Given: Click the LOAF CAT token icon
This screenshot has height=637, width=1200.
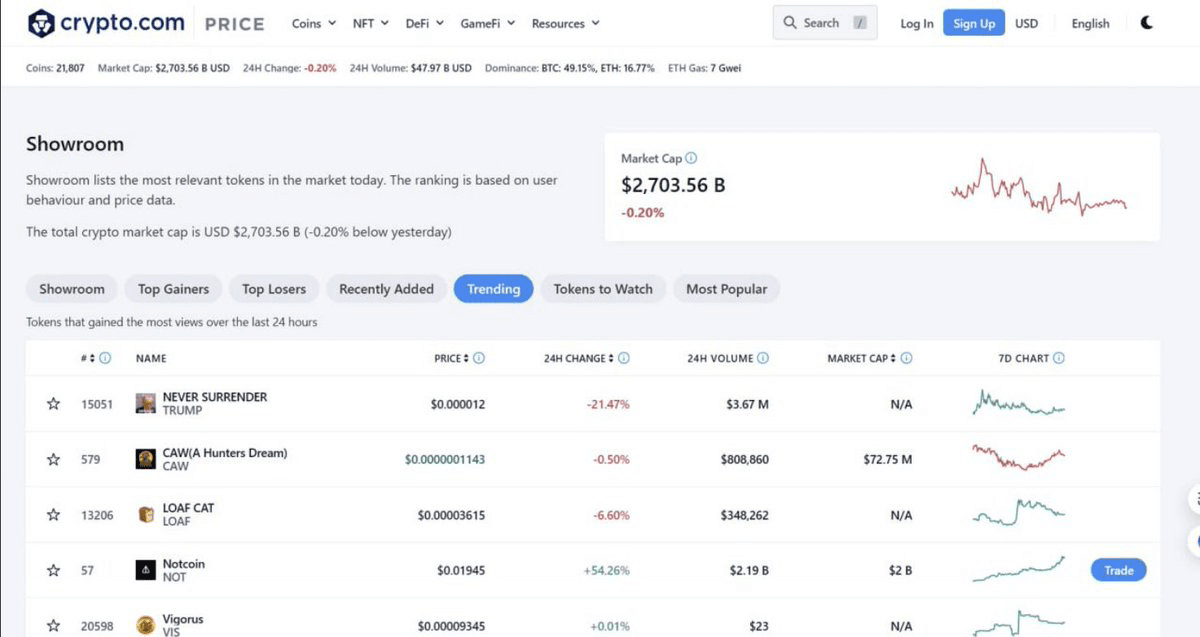Looking at the screenshot, I should (146, 515).
